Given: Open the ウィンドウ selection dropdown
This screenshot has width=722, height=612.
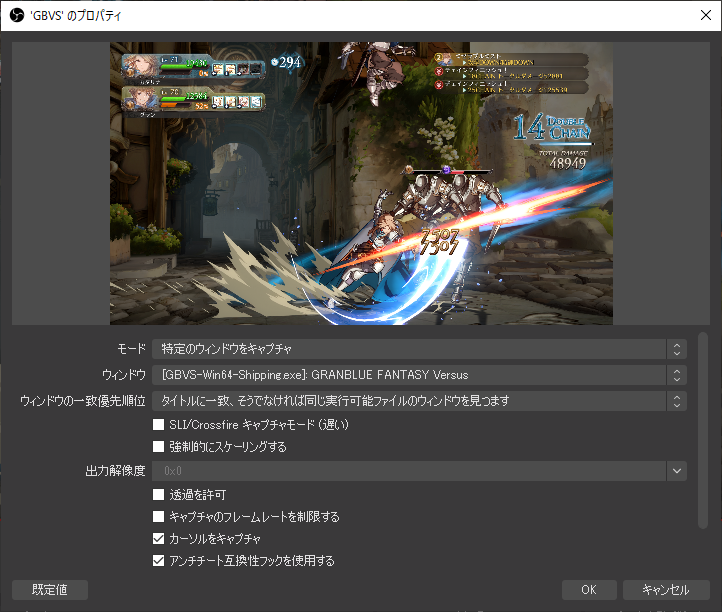Looking at the screenshot, I should 419,375.
